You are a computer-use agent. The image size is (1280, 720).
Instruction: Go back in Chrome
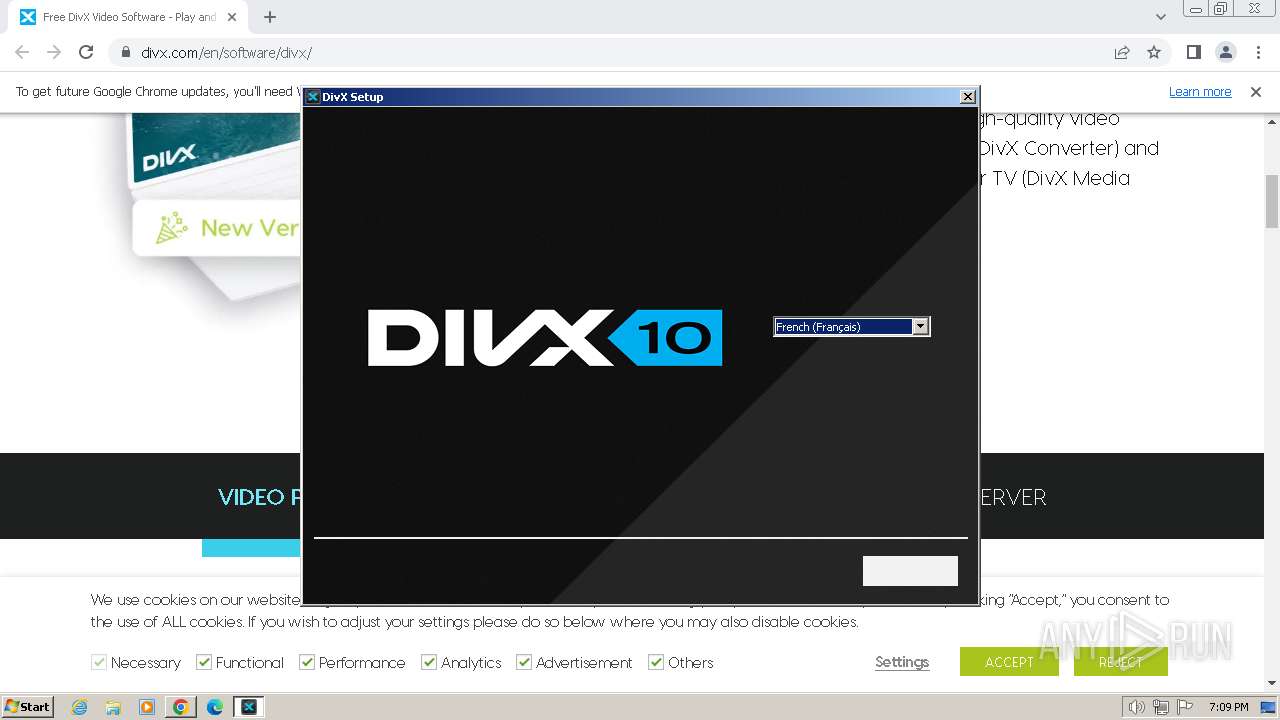point(22,52)
